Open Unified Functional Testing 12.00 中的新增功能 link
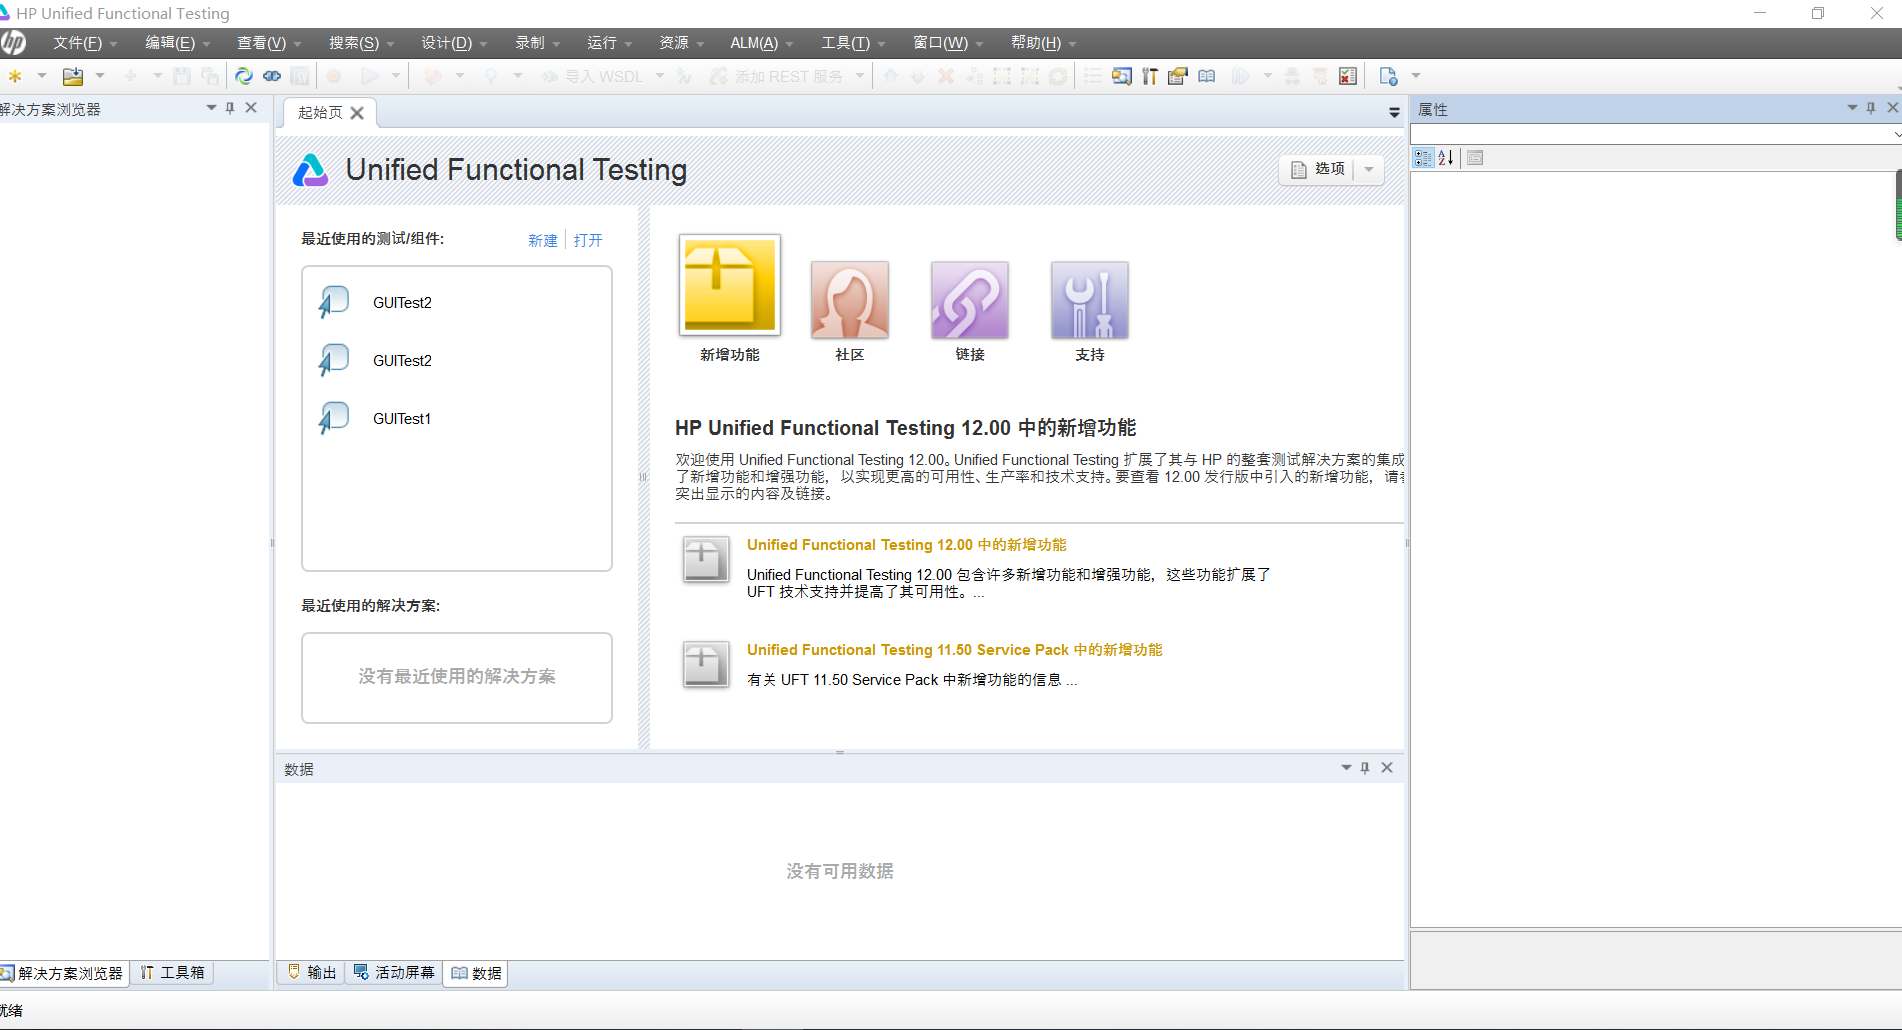Viewport: 1902px width, 1030px height. pos(907,545)
